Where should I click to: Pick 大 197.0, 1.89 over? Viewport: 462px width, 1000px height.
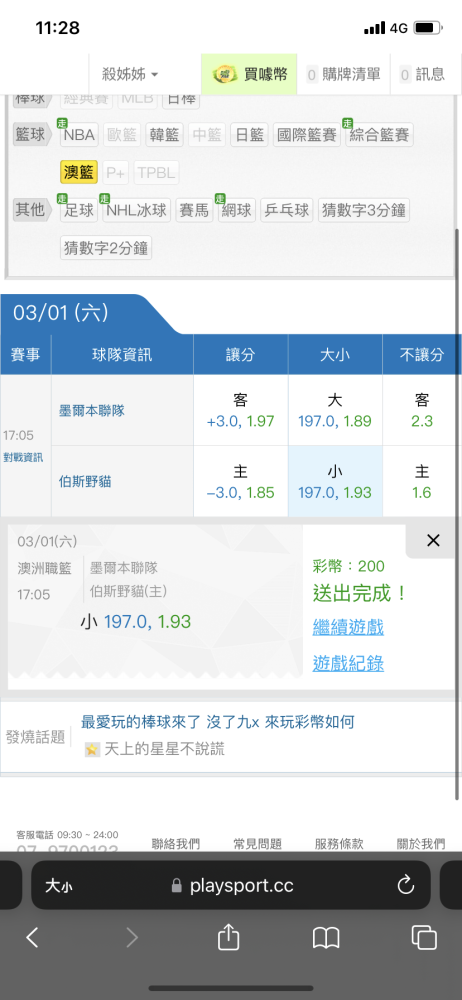[335, 410]
